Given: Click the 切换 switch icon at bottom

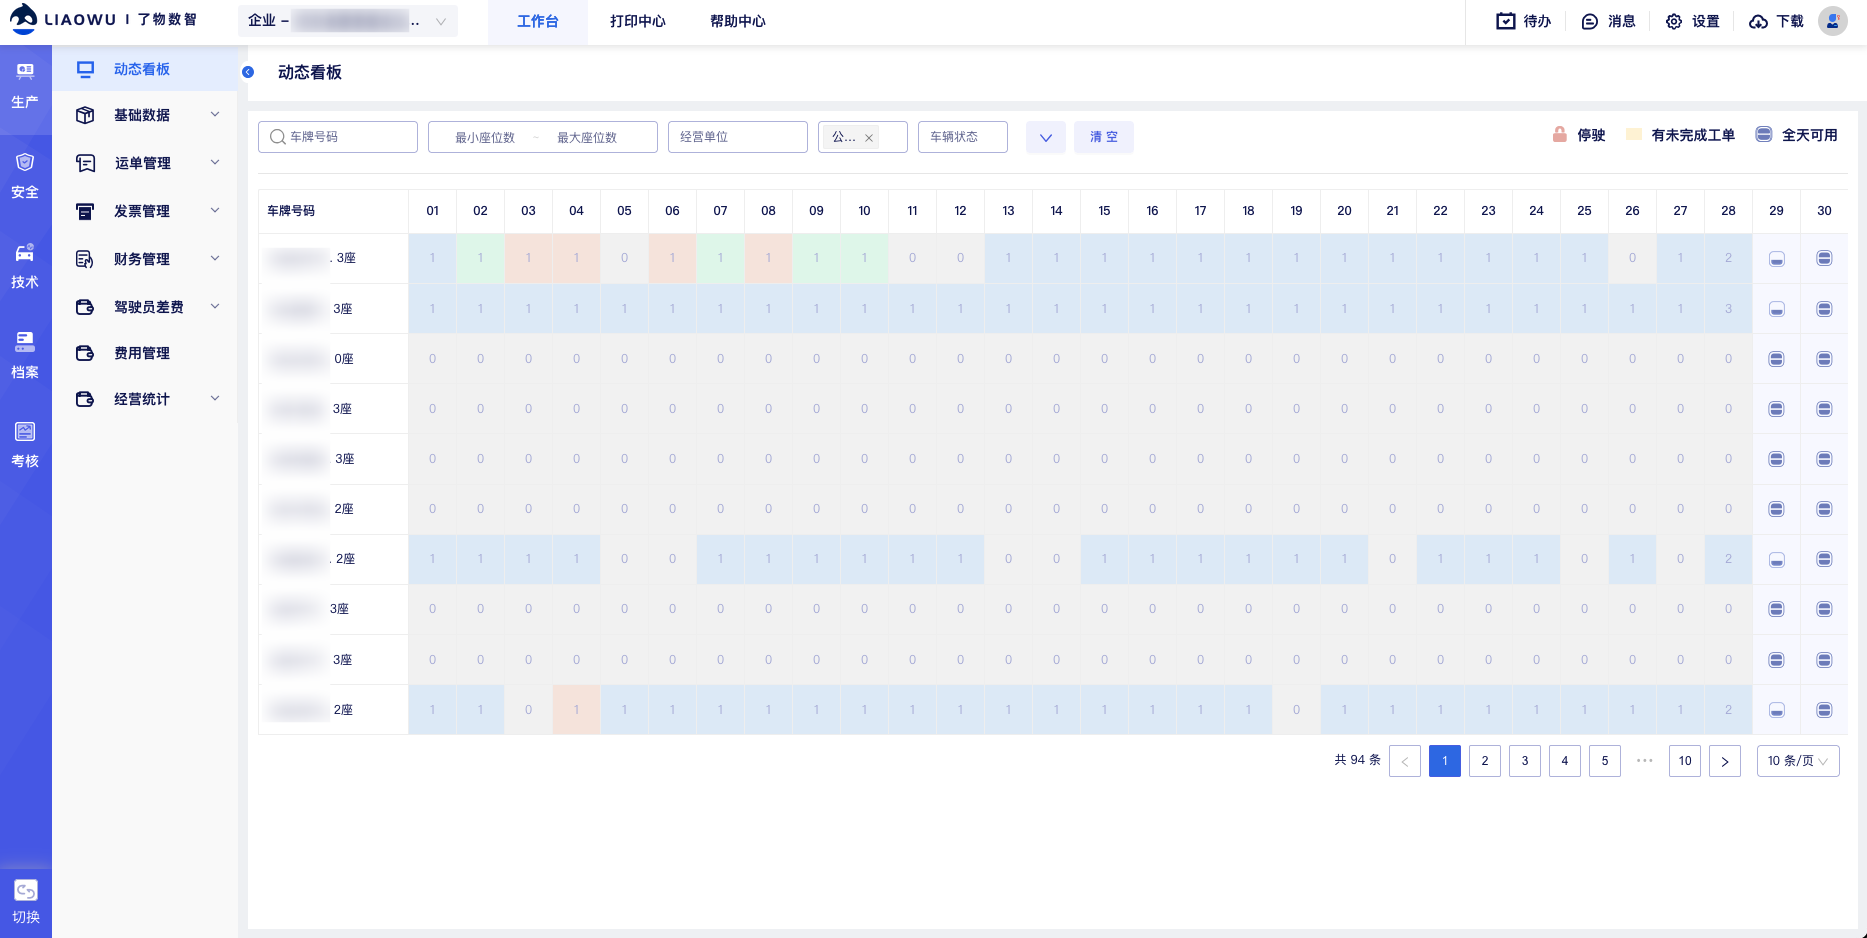Looking at the screenshot, I should (25, 900).
